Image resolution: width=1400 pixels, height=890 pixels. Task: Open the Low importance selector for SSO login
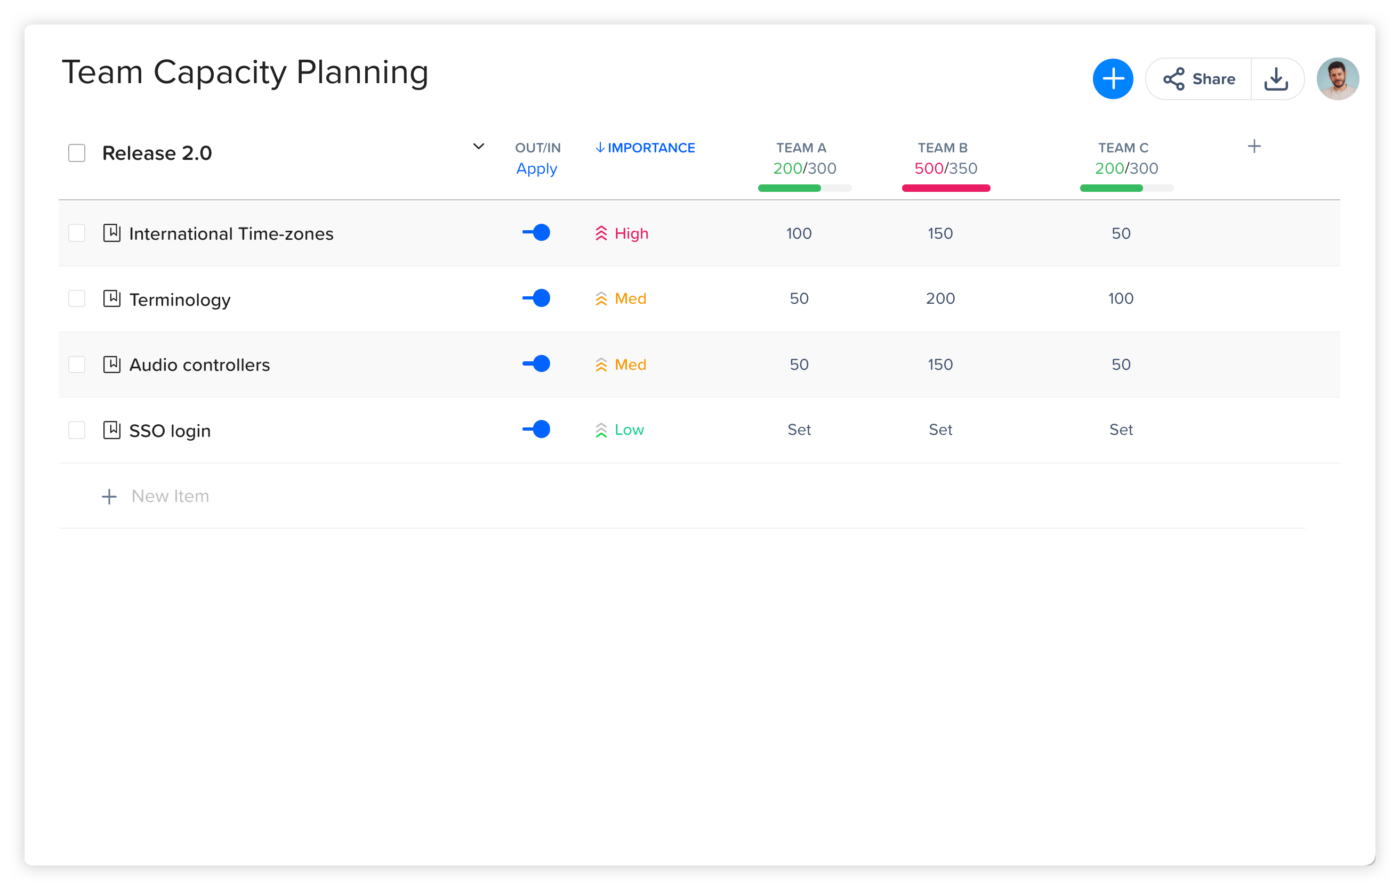620,430
